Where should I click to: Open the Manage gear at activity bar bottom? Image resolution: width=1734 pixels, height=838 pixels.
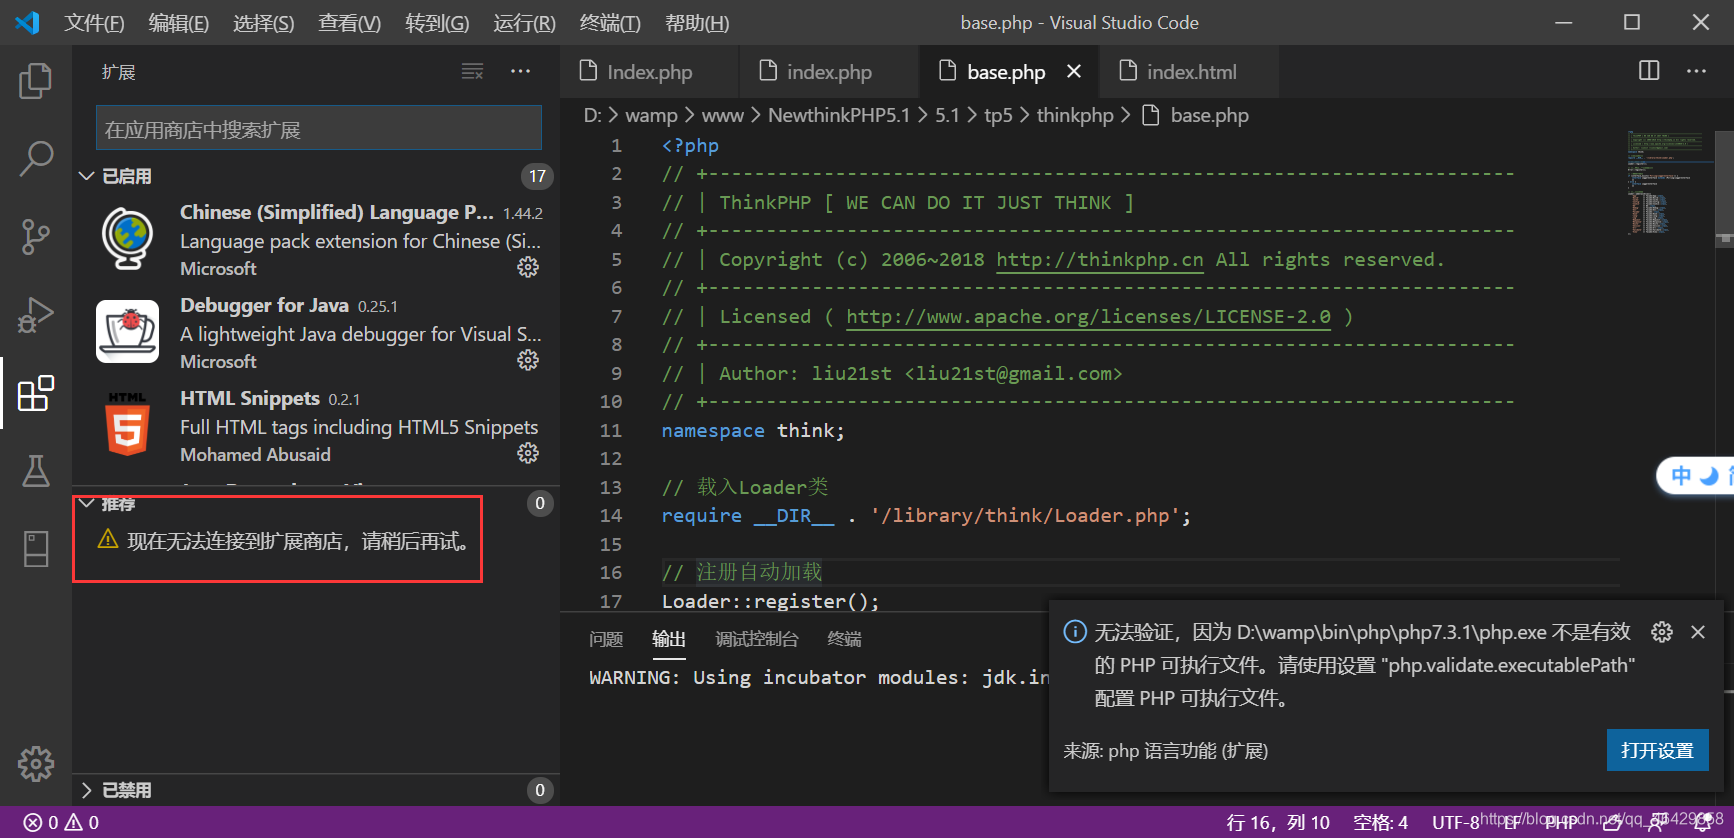pos(36,764)
